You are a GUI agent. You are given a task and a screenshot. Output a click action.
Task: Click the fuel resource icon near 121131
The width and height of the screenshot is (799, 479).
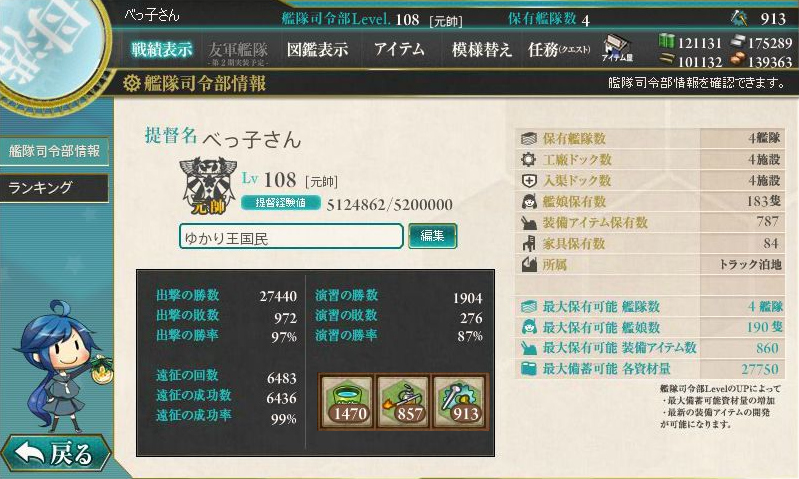click(x=666, y=41)
